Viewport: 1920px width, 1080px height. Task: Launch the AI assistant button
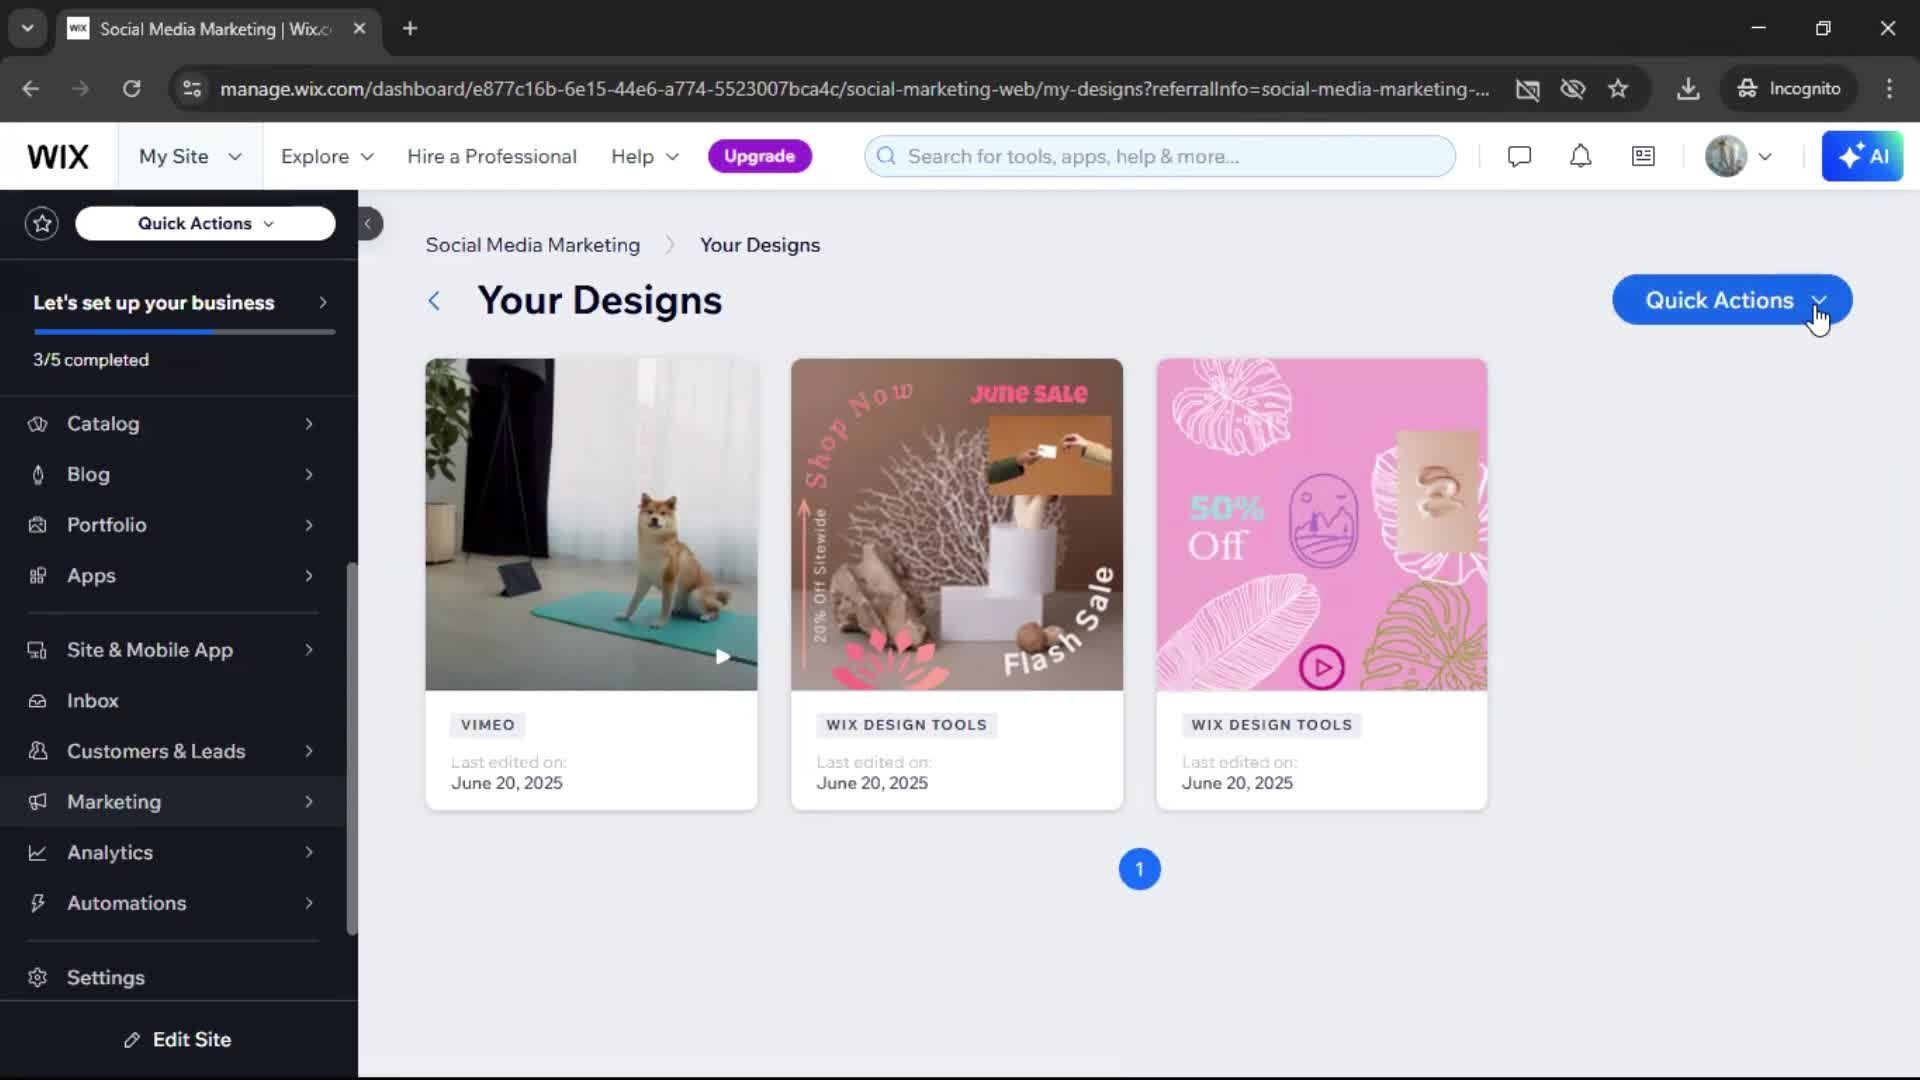[x=1862, y=156]
